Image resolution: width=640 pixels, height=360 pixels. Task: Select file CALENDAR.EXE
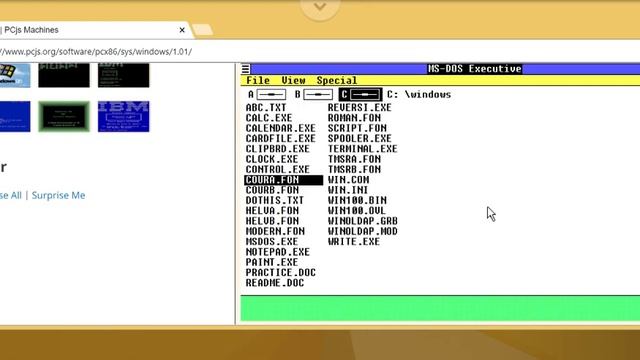pyautogui.click(x=280, y=128)
